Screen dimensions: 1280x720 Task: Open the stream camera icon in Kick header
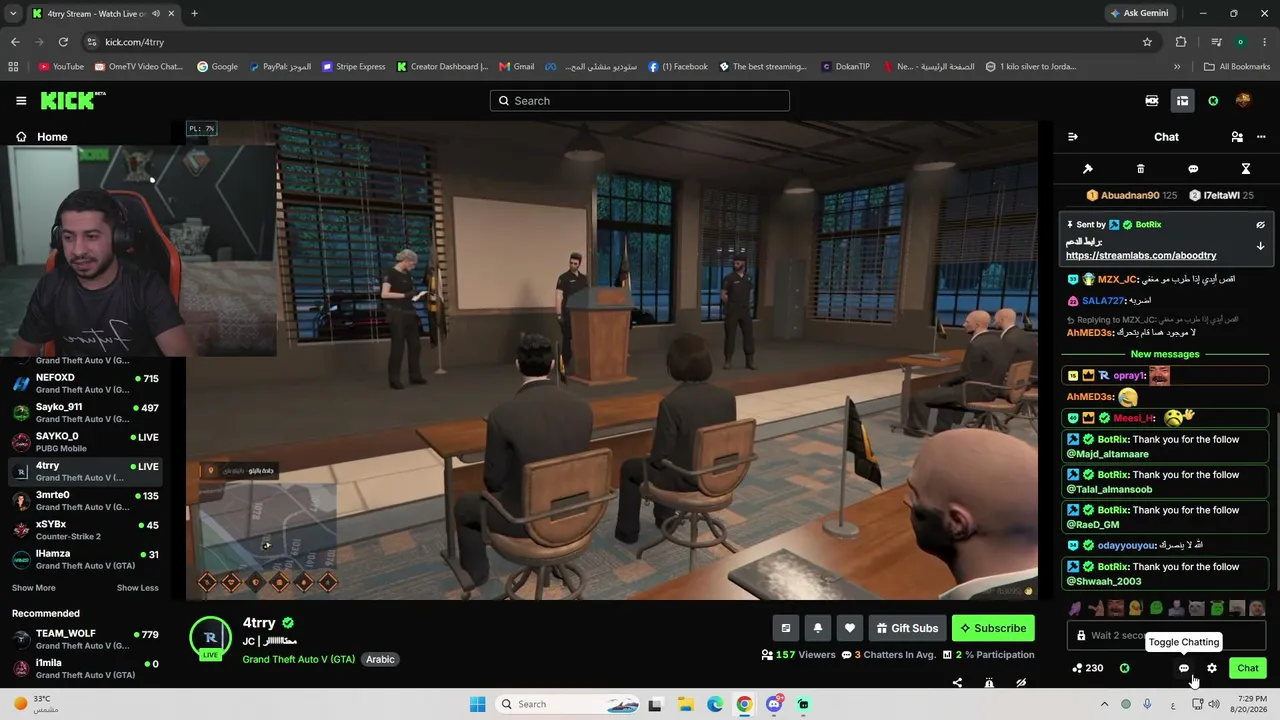tap(1152, 101)
